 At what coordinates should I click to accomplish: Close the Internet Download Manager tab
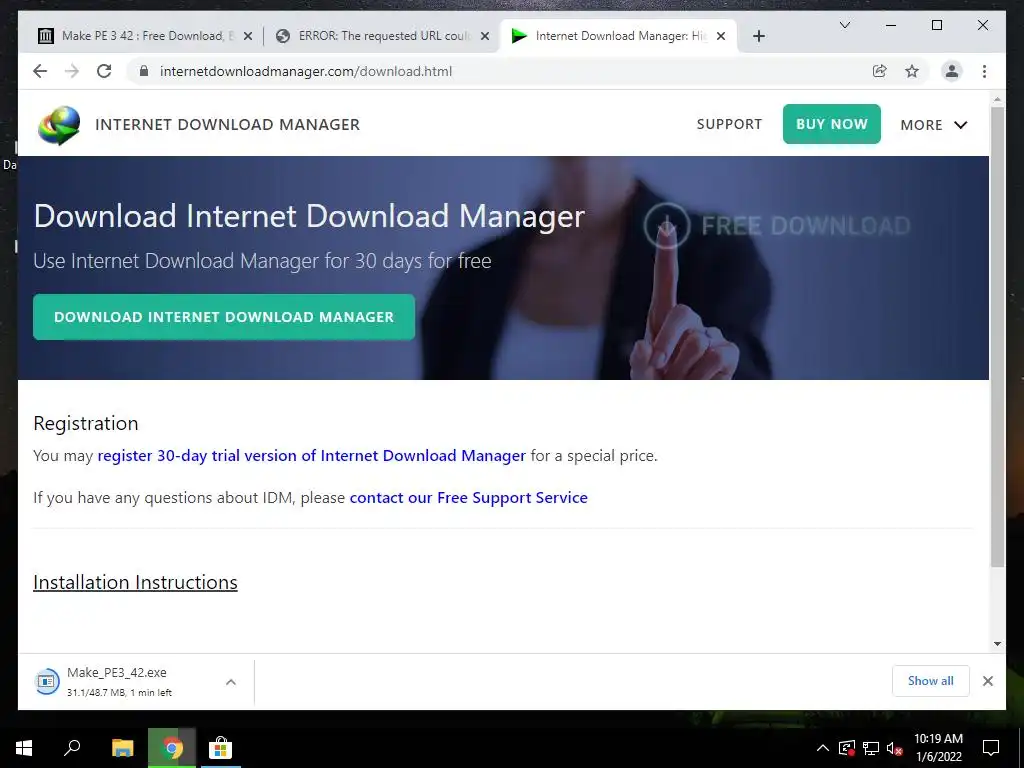(x=721, y=37)
